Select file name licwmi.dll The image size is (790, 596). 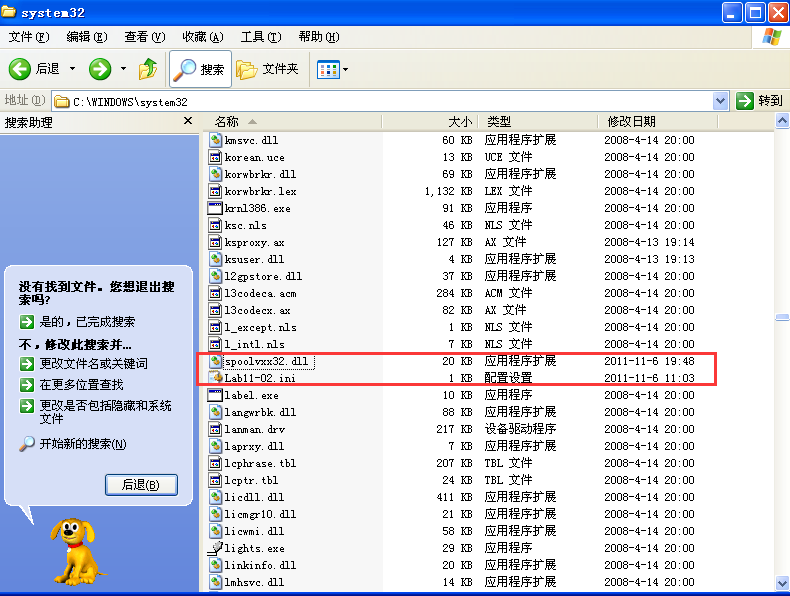click(x=254, y=532)
